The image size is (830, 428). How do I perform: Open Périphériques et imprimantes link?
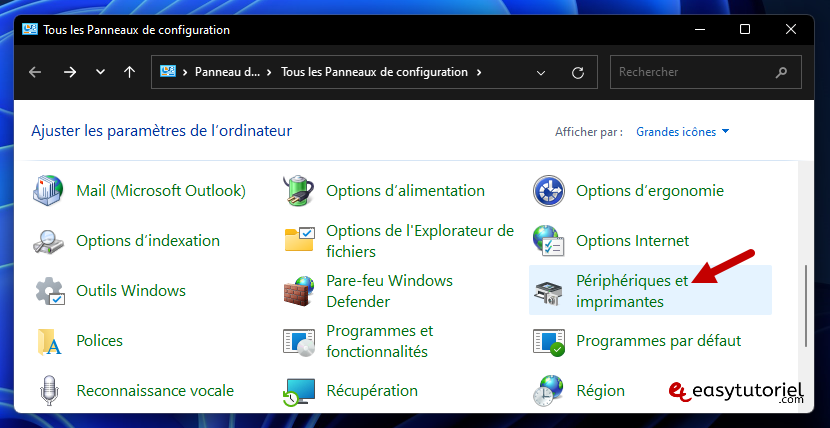click(632, 290)
